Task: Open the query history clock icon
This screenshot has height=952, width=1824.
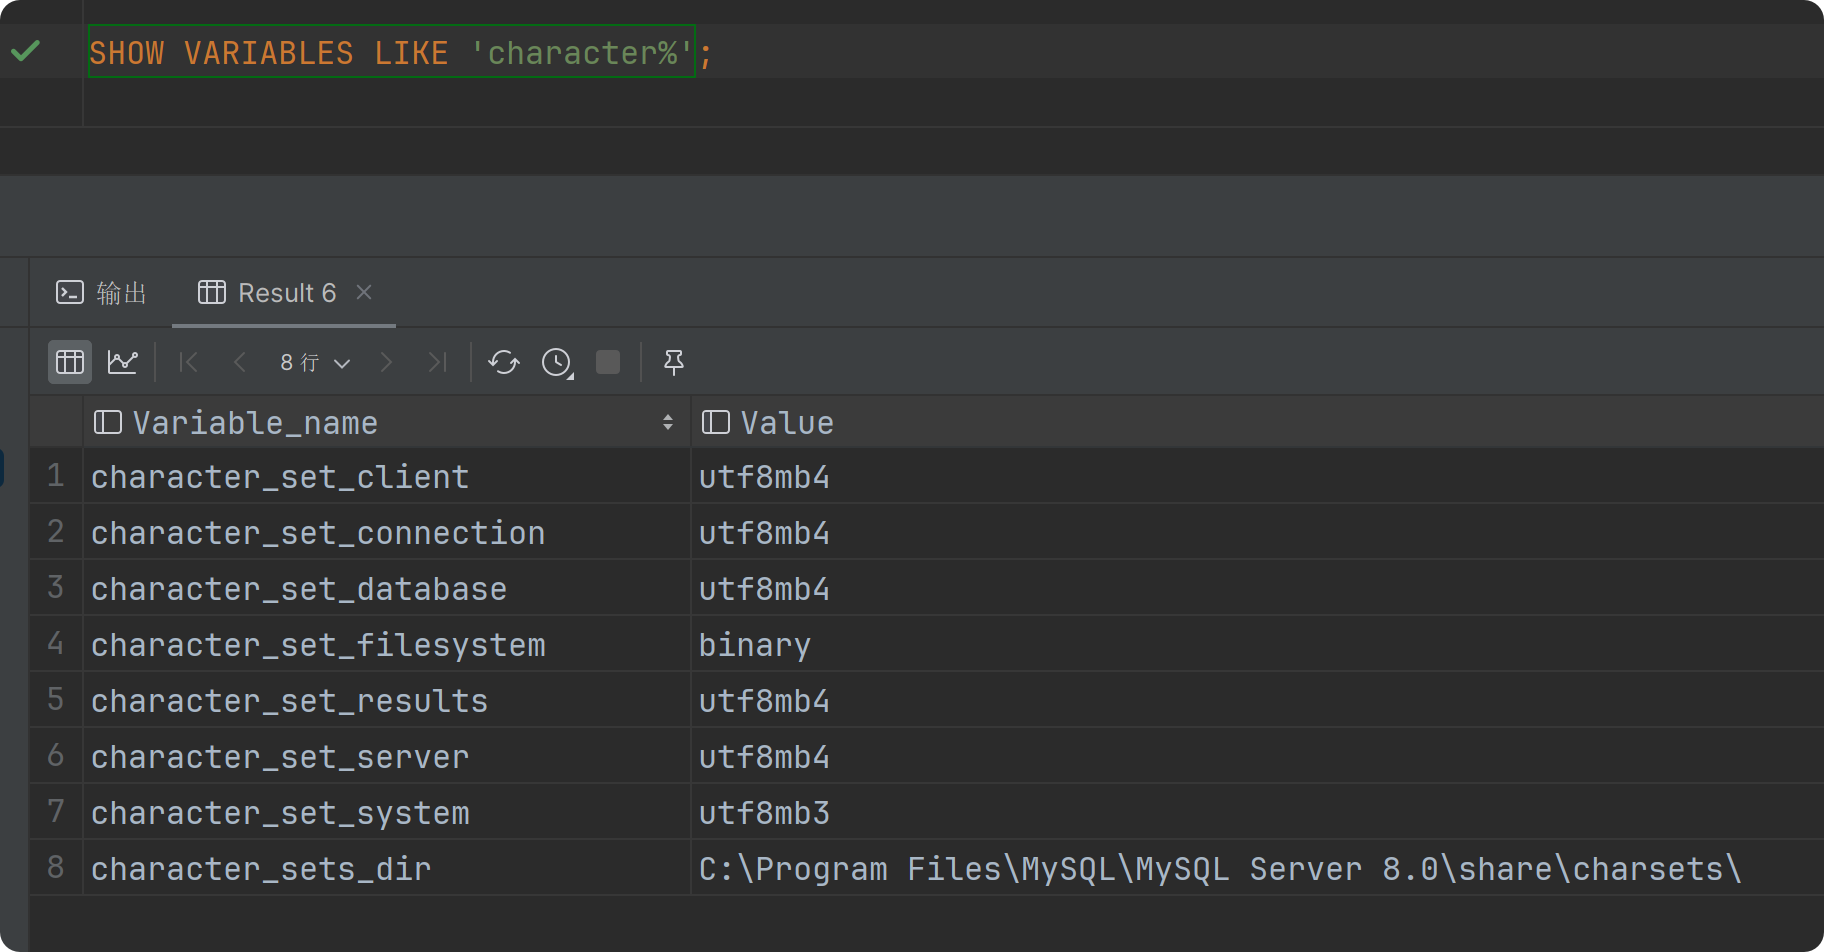Action: click(x=557, y=362)
